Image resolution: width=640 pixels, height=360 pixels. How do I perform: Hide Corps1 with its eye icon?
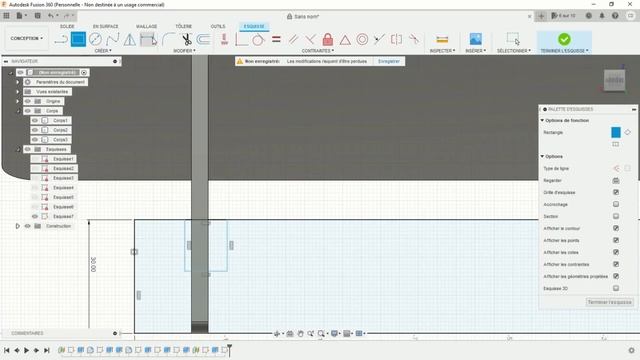(35, 120)
